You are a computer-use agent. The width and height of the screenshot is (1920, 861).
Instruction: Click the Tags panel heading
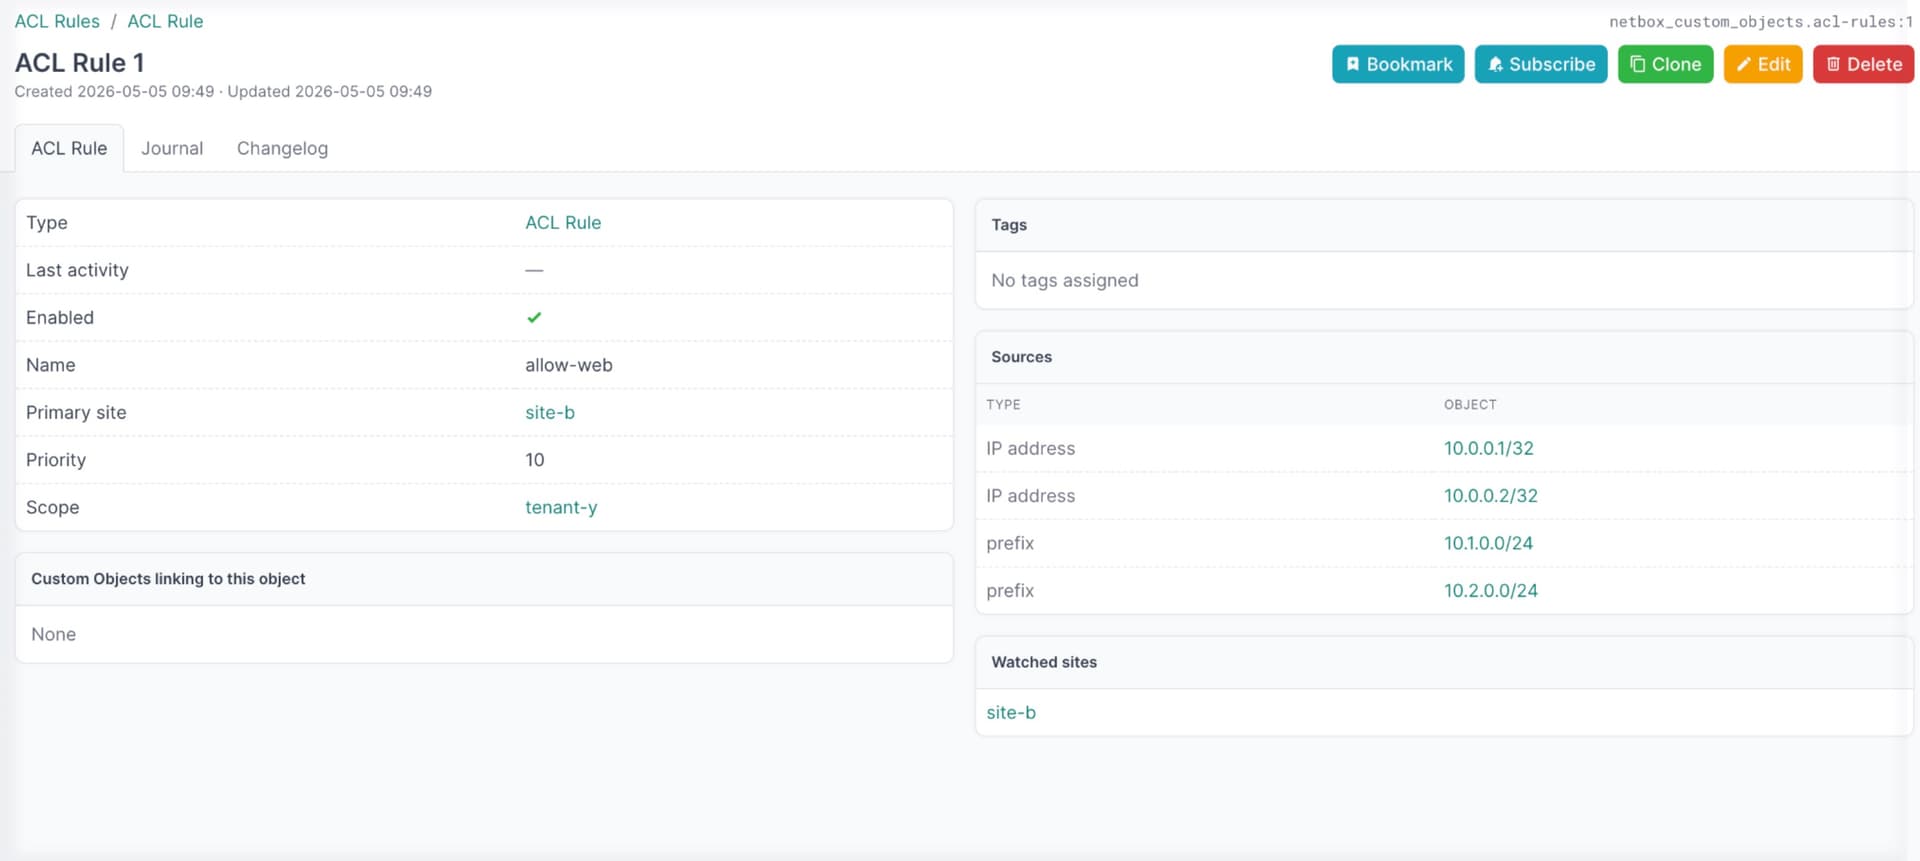(x=1009, y=225)
